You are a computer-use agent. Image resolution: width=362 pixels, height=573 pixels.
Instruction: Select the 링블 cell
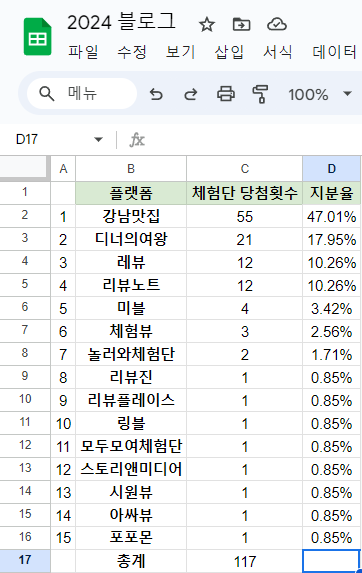[x=131, y=423]
